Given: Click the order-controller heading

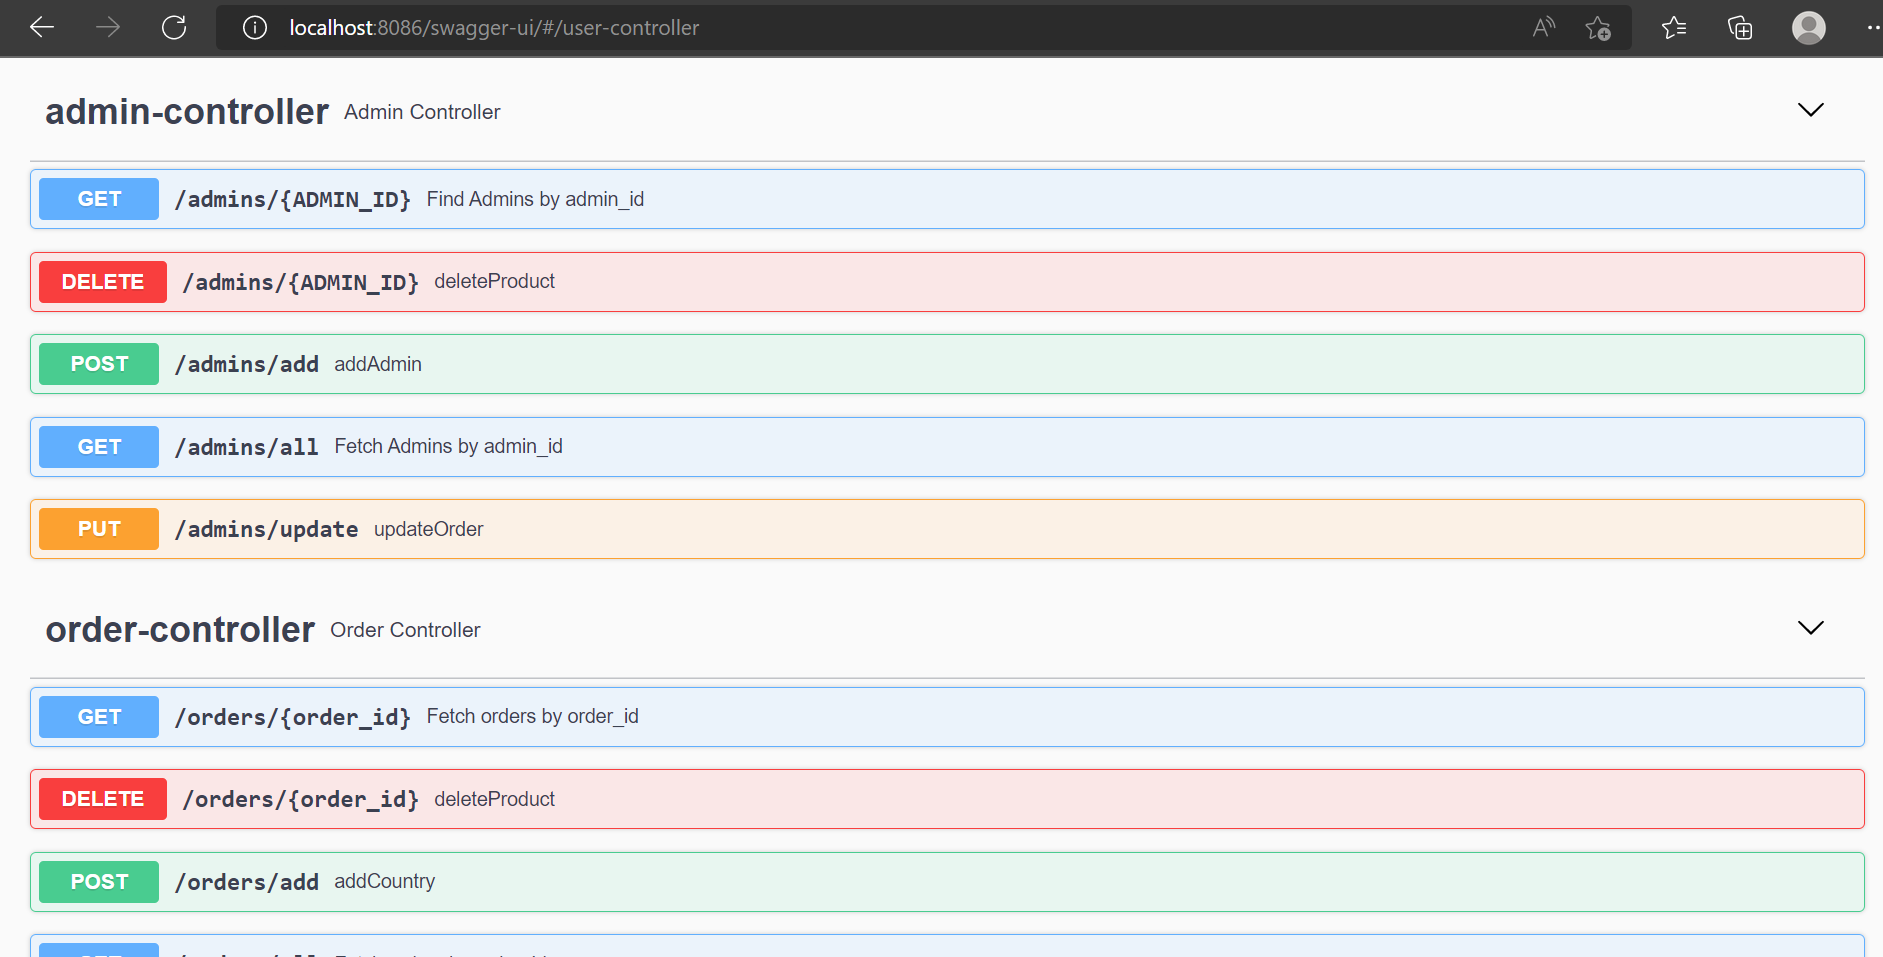Looking at the screenshot, I should pyautogui.click(x=180, y=630).
